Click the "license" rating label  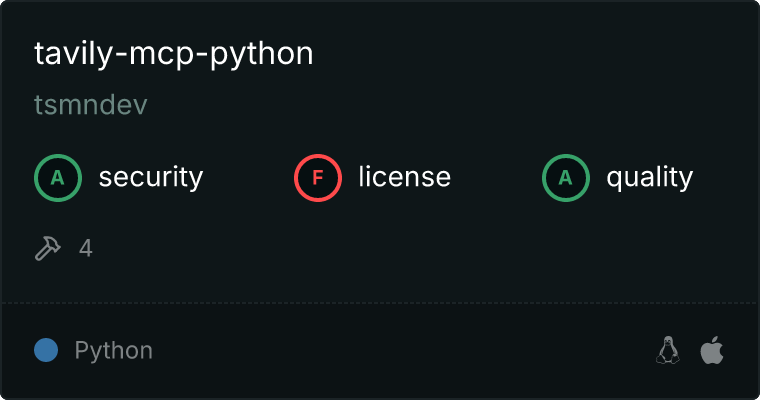coord(405,178)
